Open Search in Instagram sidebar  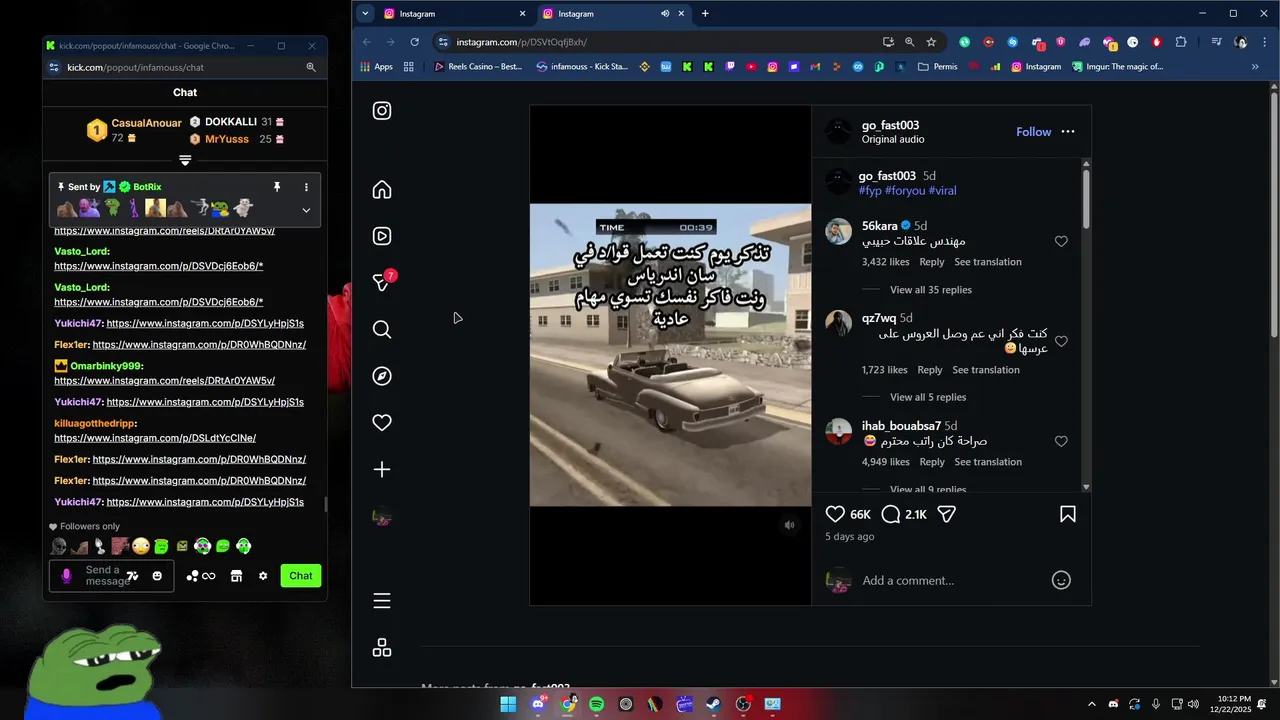(x=382, y=329)
